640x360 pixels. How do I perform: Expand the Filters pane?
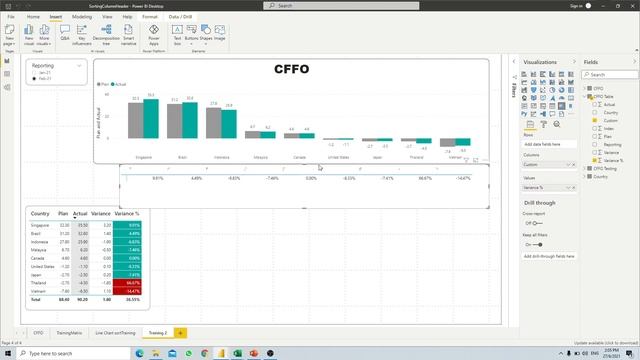tap(514, 62)
